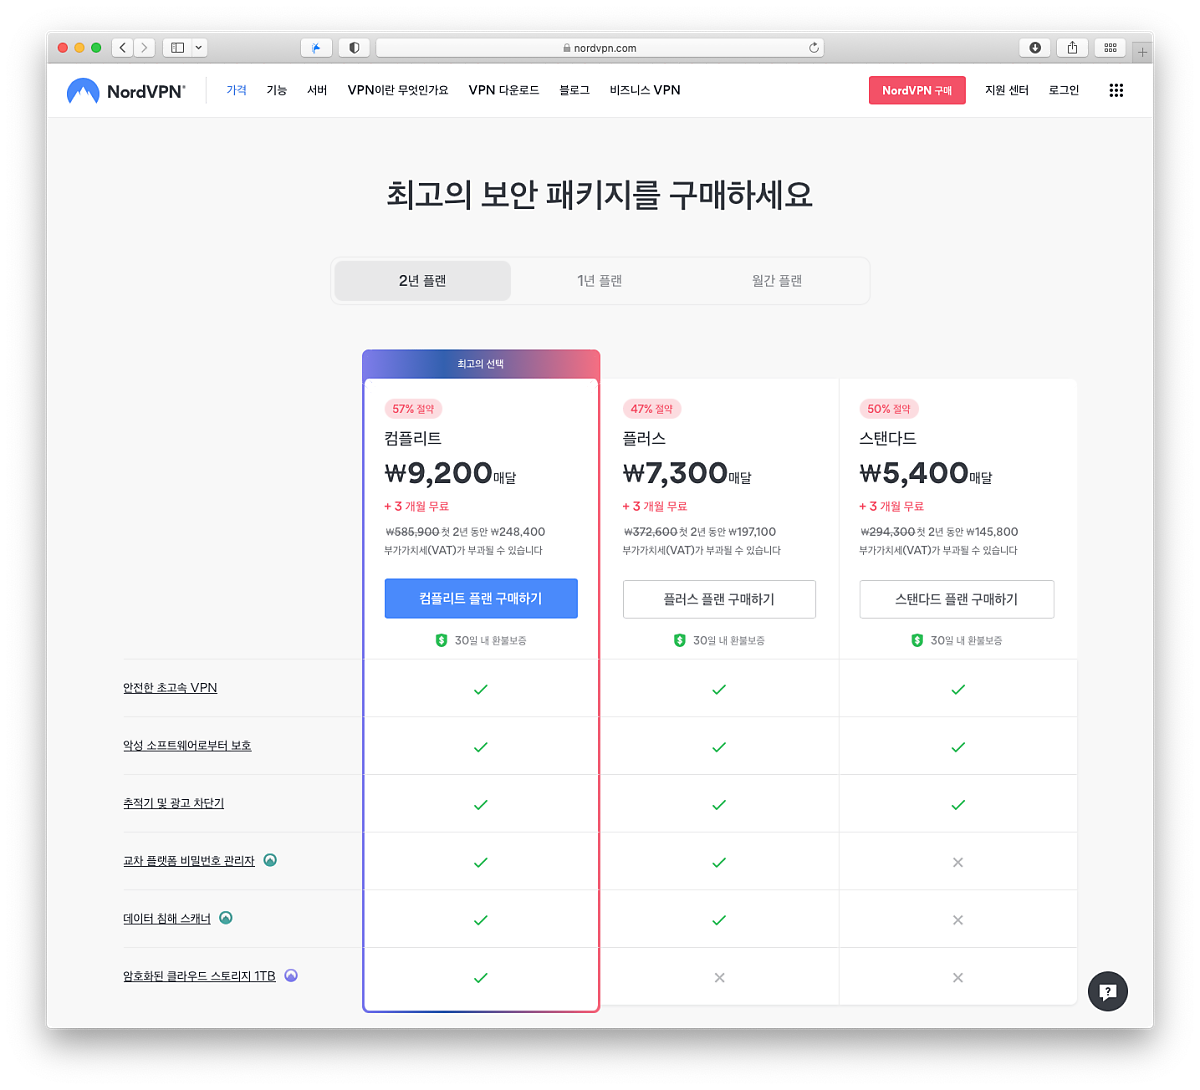
Task: Open the 서버 nav item
Action: point(317,90)
